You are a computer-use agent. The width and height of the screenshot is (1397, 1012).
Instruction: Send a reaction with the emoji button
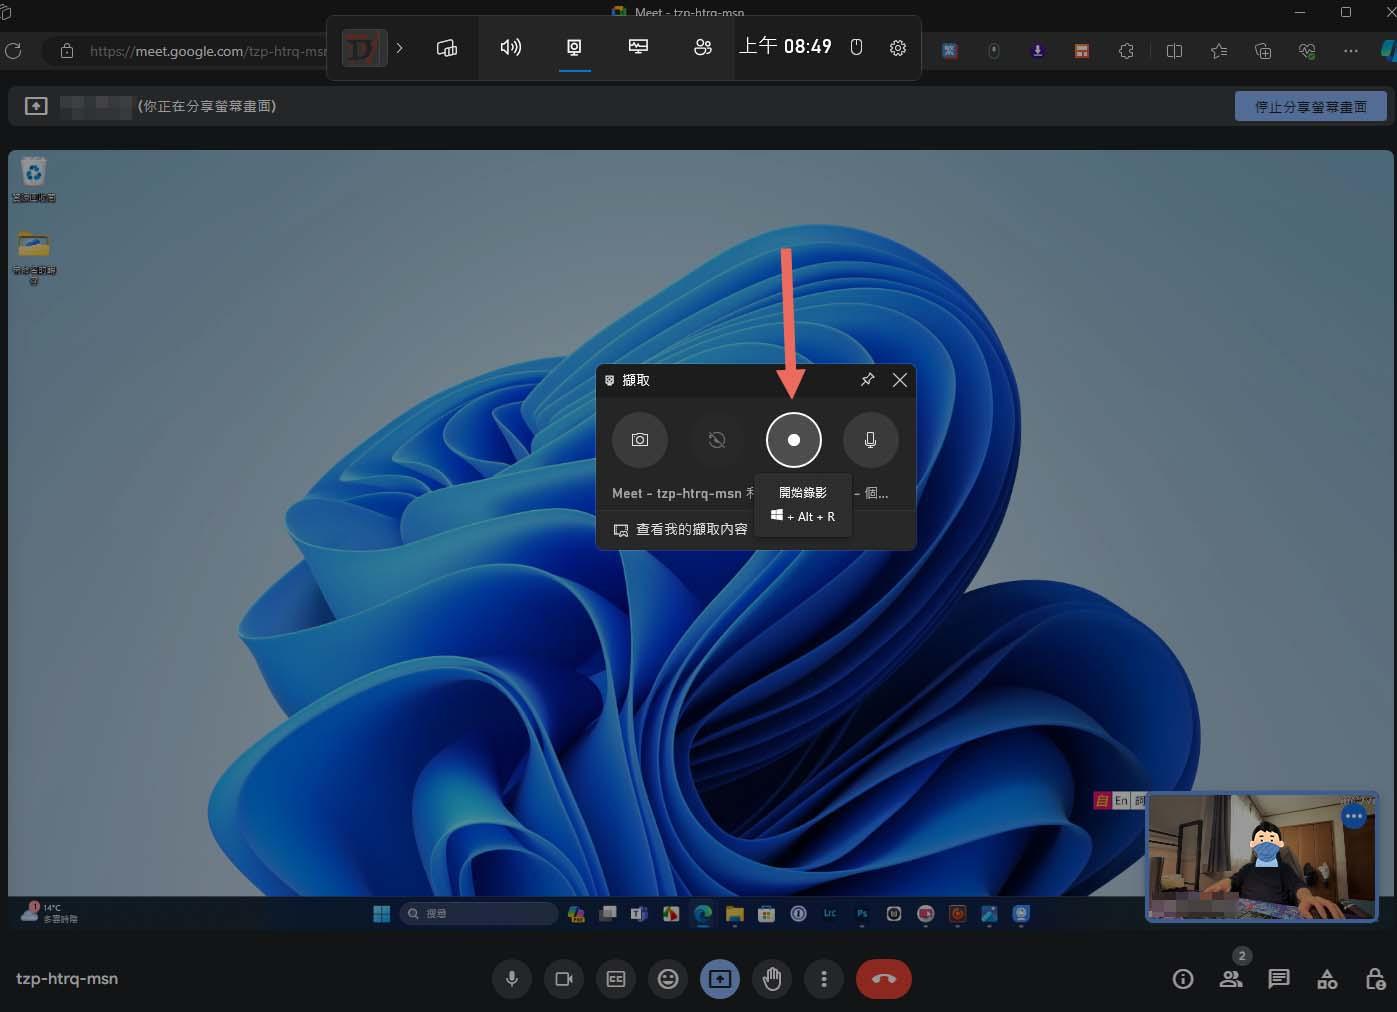click(668, 979)
